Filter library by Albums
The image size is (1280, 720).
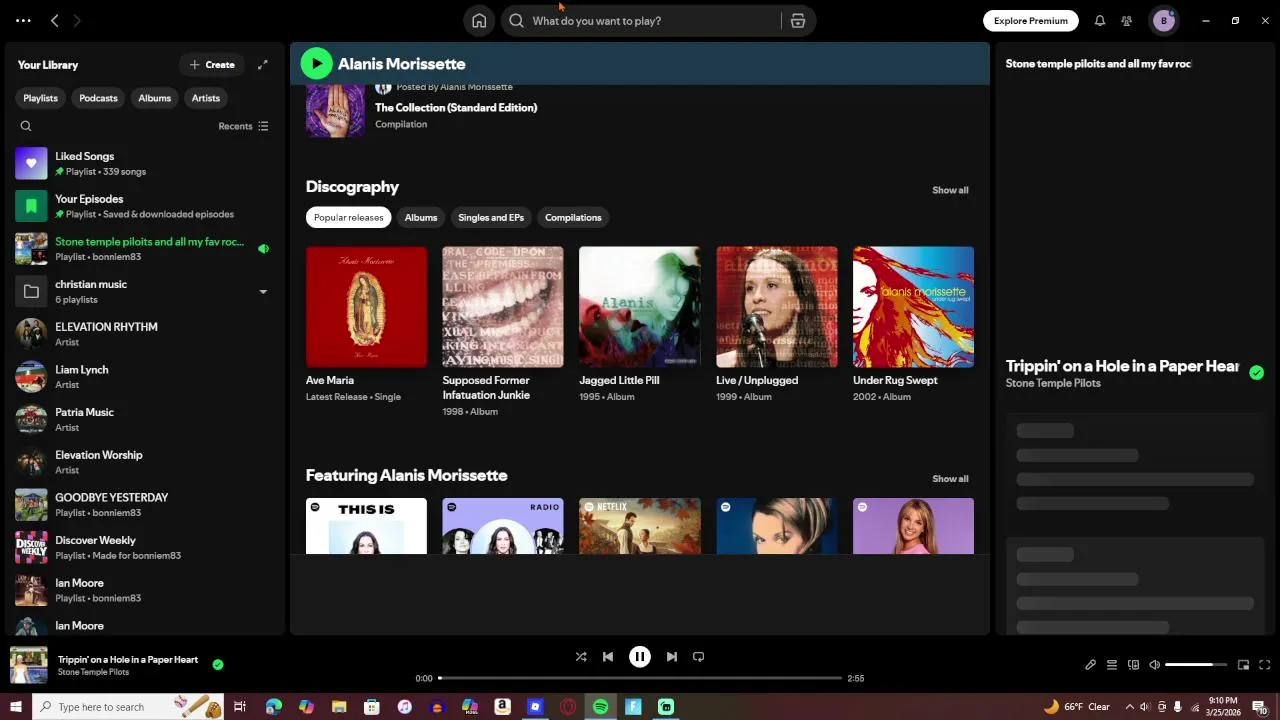coord(155,98)
